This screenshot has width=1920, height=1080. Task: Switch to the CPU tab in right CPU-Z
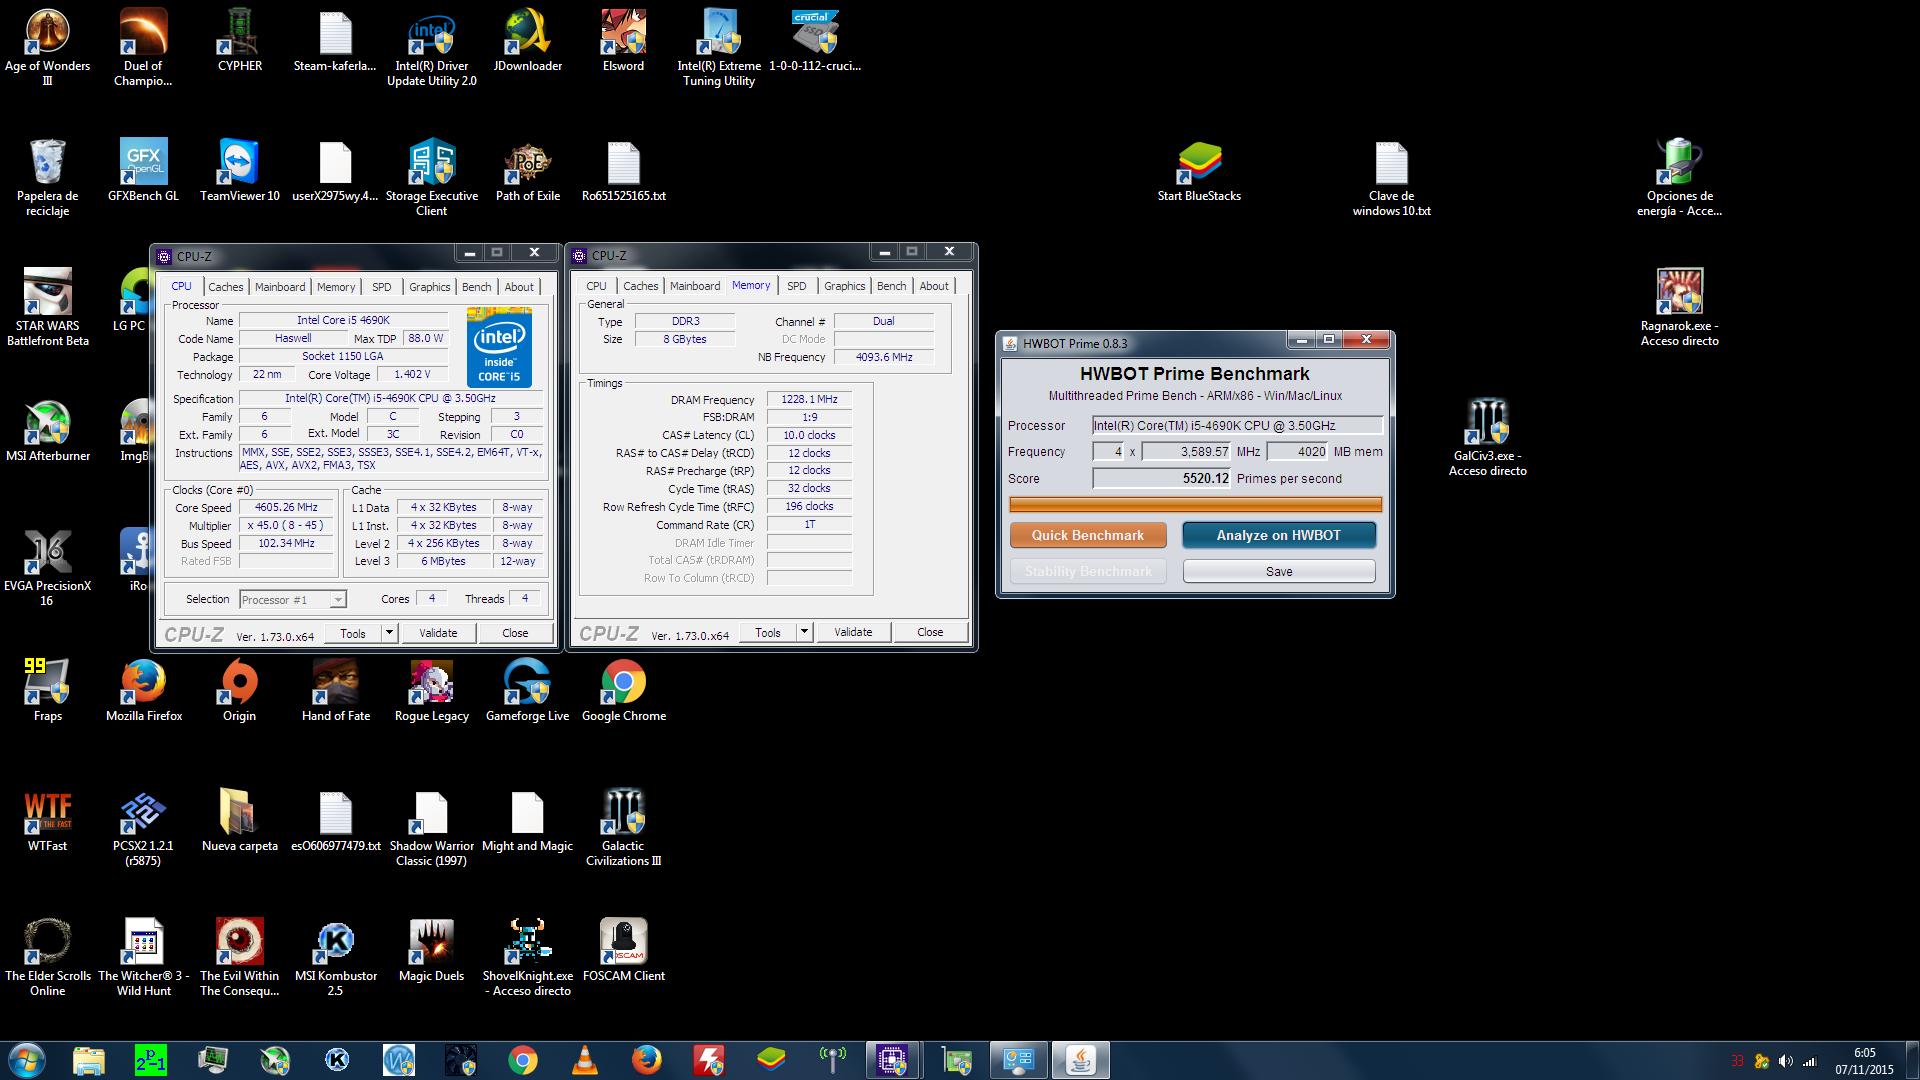pos(596,286)
